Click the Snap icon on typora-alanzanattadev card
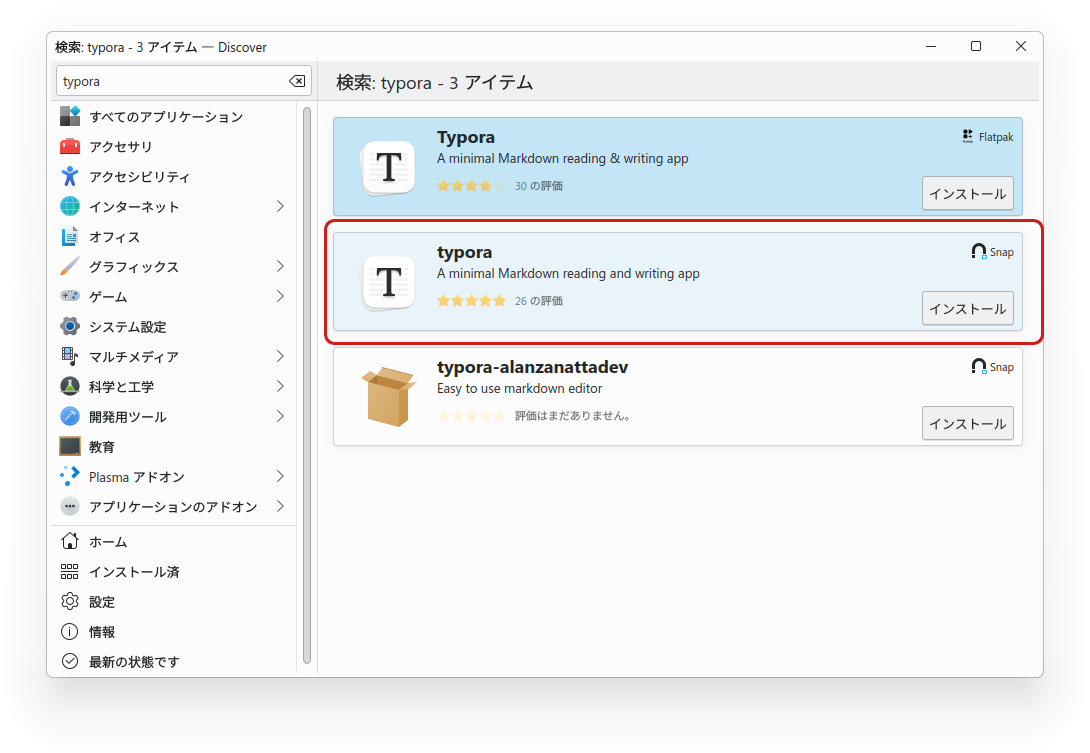 979,366
